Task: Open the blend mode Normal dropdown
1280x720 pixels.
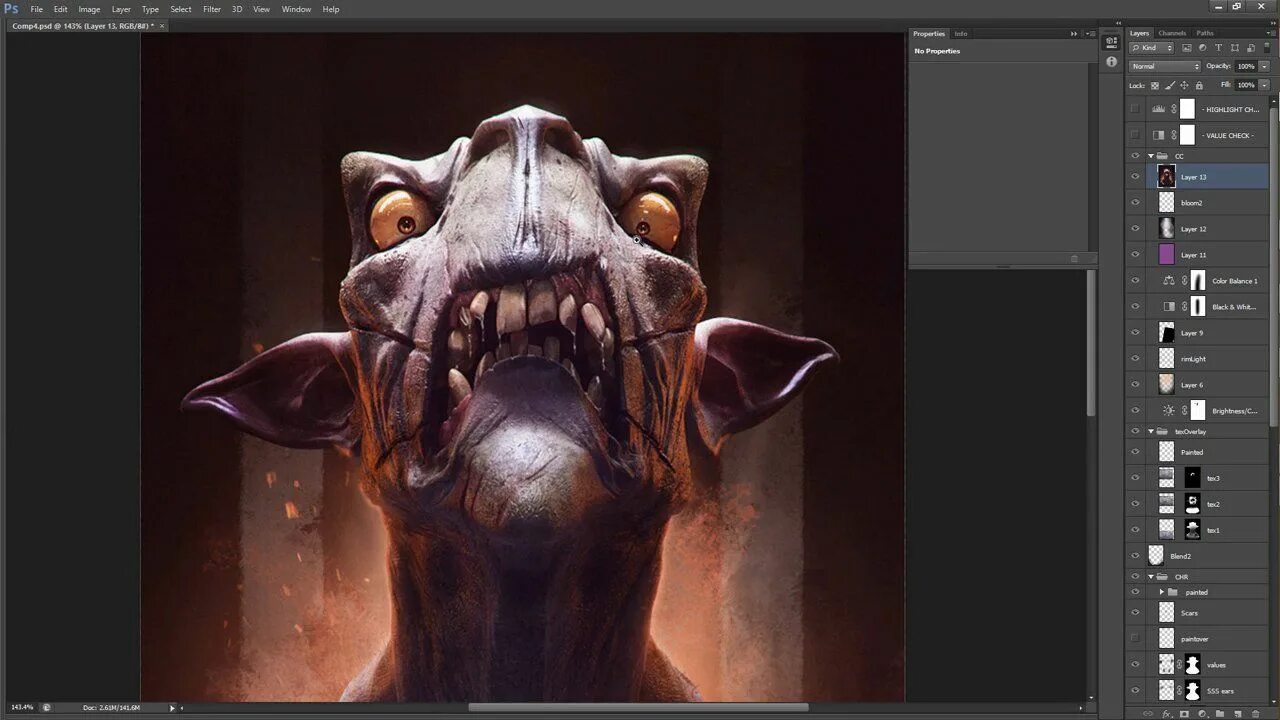Action: [x=1164, y=66]
